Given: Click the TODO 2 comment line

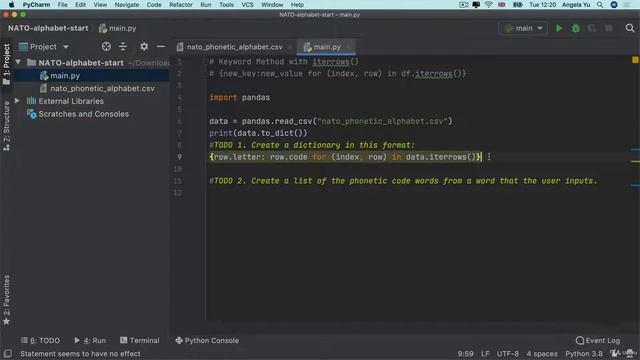Looking at the screenshot, I should pyautogui.click(x=403, y=181).
